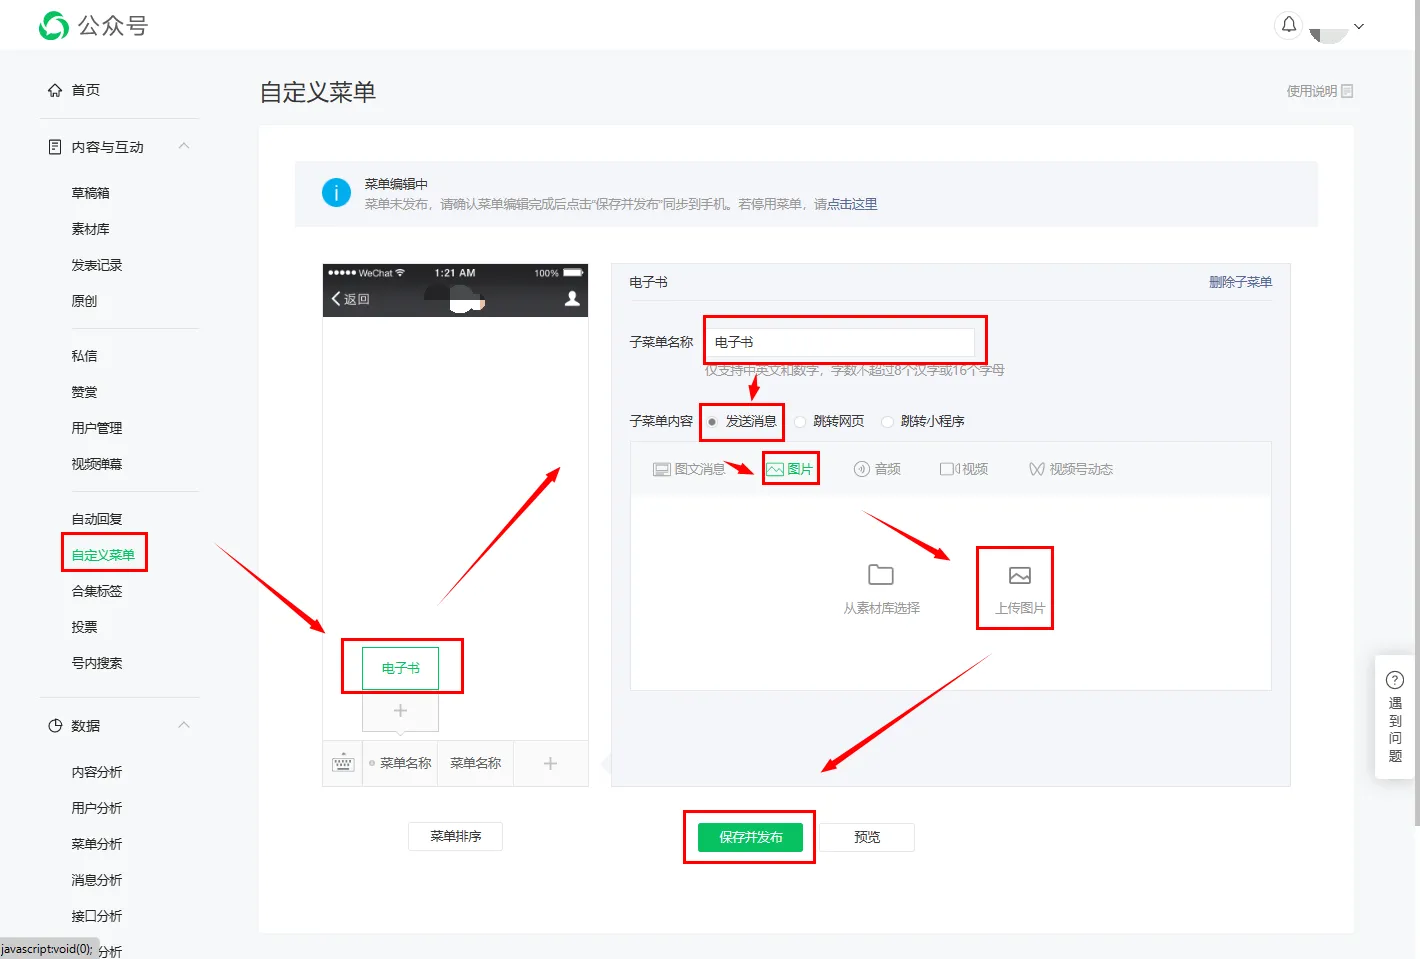Open 草稿箱 in the sidebar

point(91,193)
